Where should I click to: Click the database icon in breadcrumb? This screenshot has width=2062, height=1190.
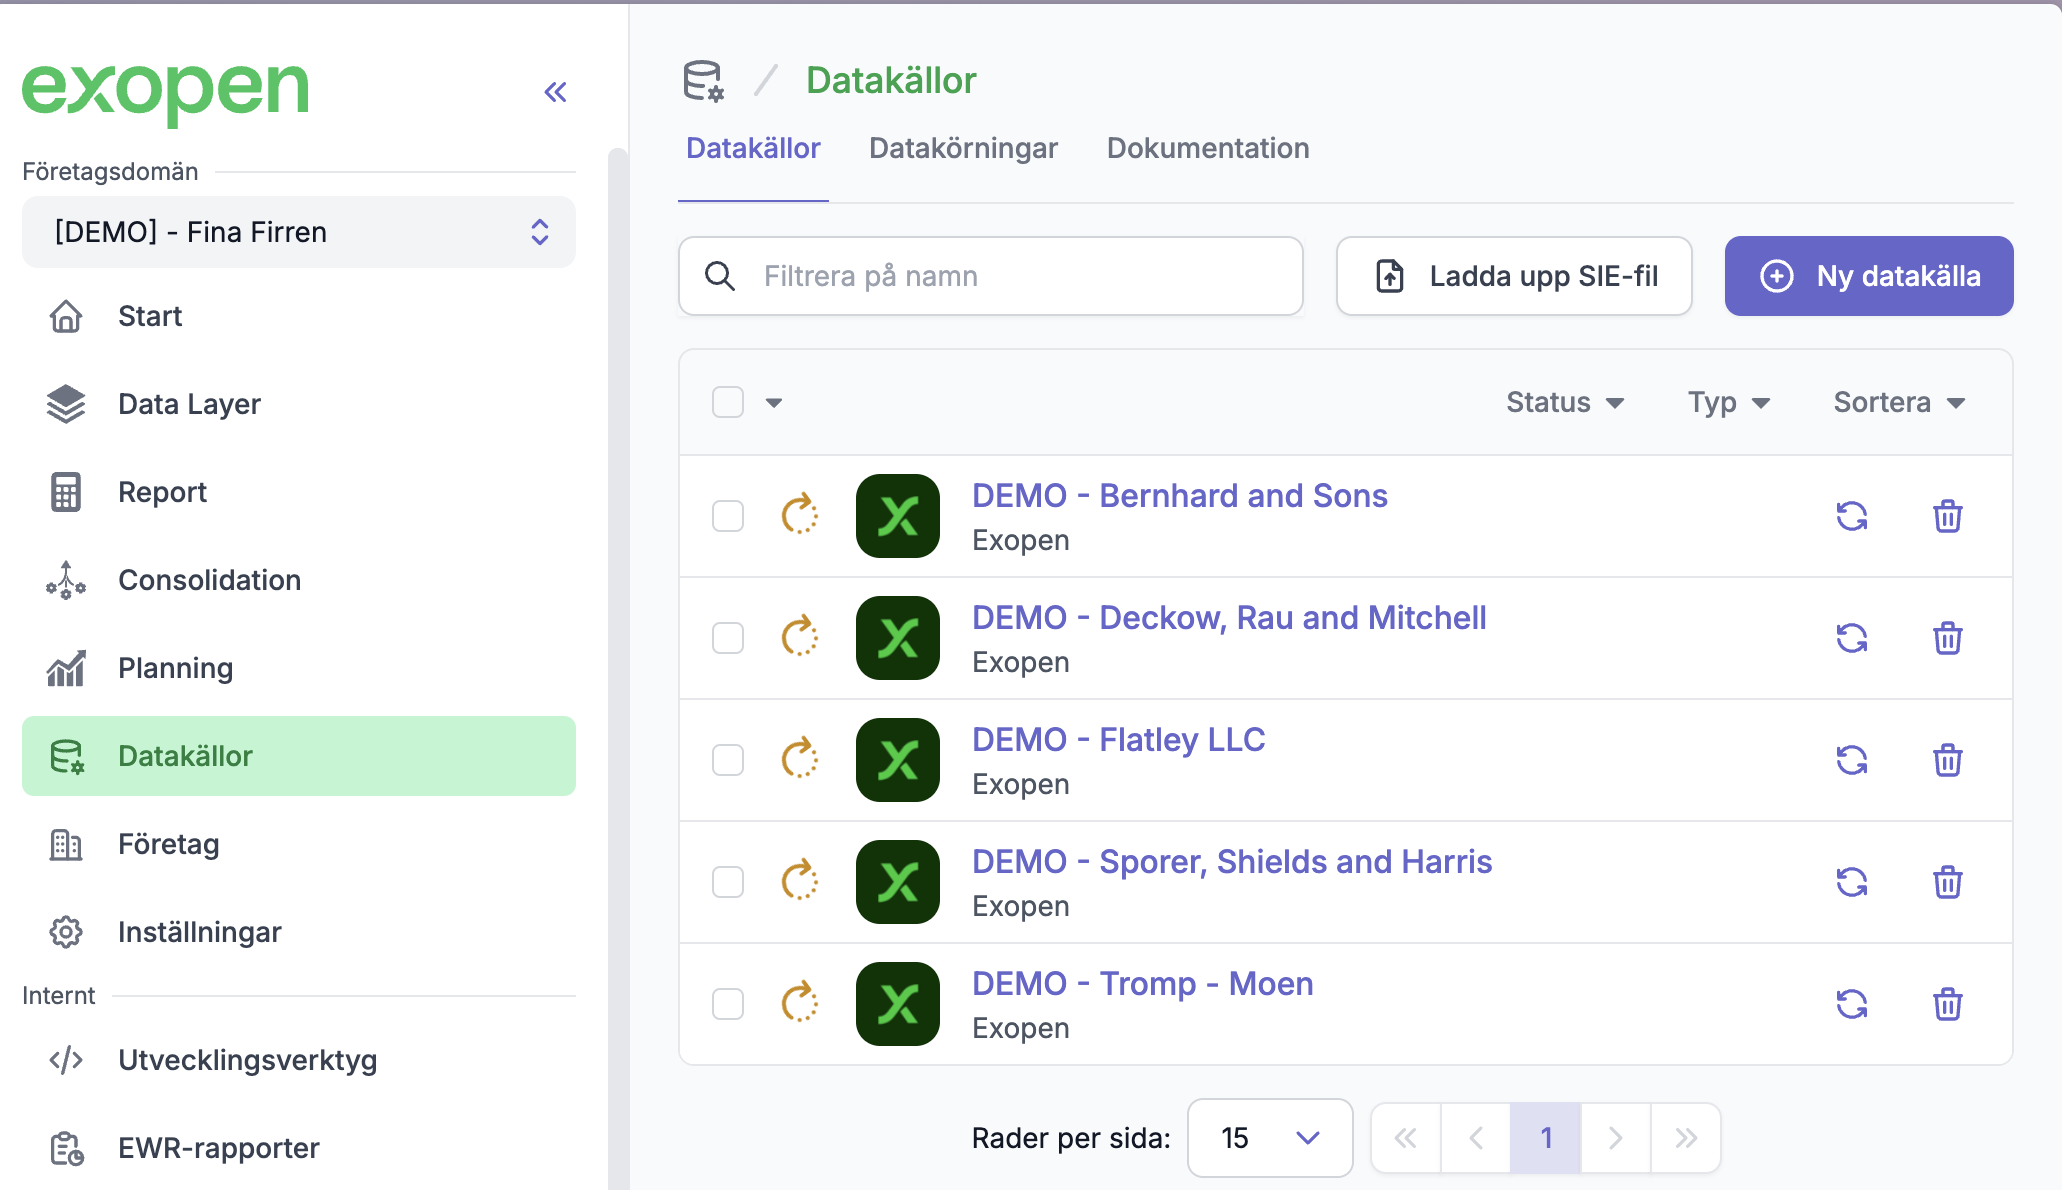[x=703, y=81]
